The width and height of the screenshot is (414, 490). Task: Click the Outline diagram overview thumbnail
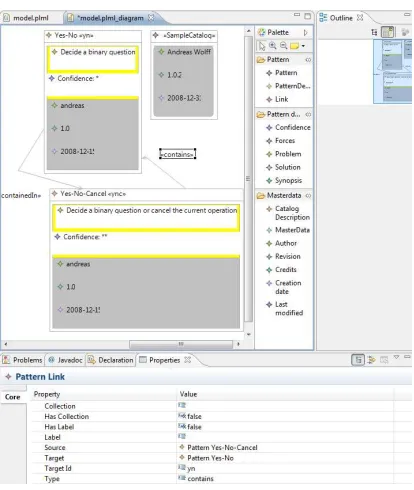393,71
